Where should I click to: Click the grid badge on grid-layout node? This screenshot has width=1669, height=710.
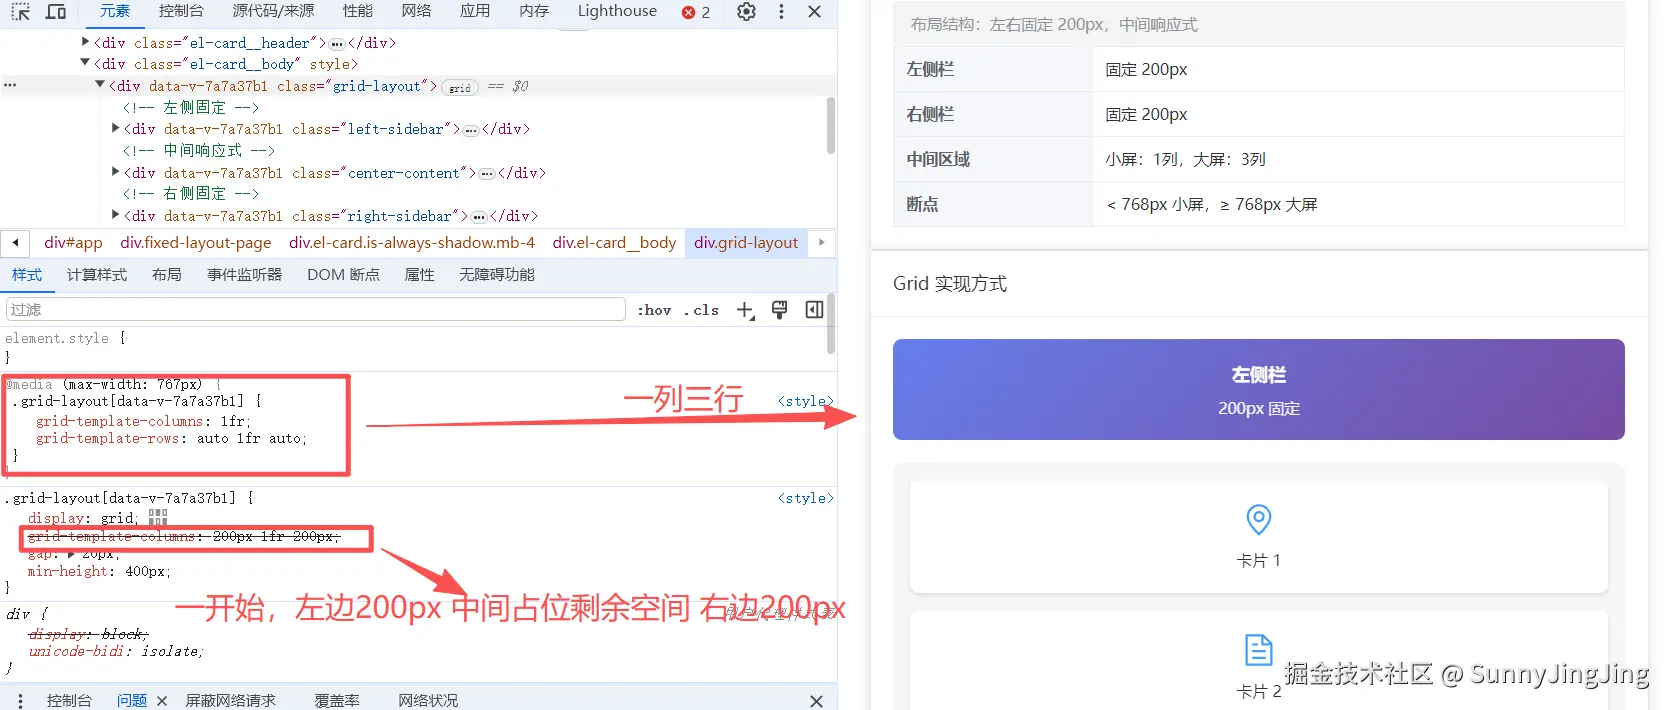click(x=460, y=88)
